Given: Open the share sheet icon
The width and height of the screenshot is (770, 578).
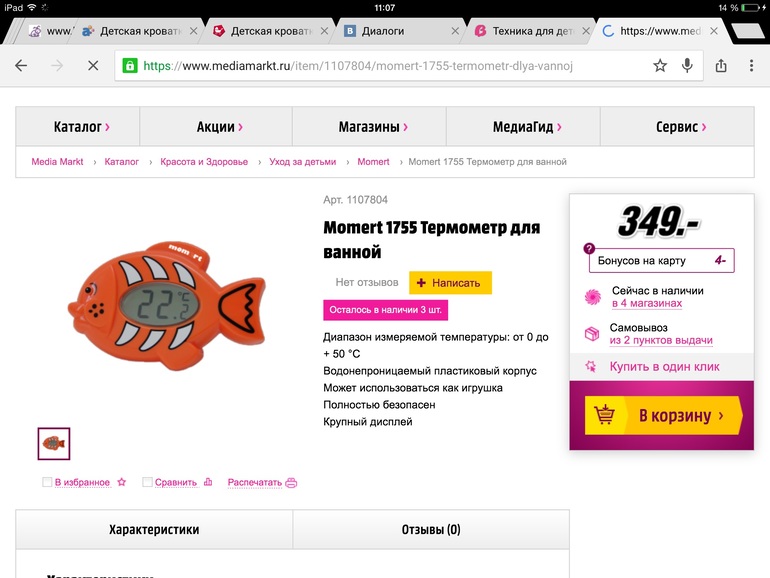Looking at the screenshot, I should click(721, 66).
